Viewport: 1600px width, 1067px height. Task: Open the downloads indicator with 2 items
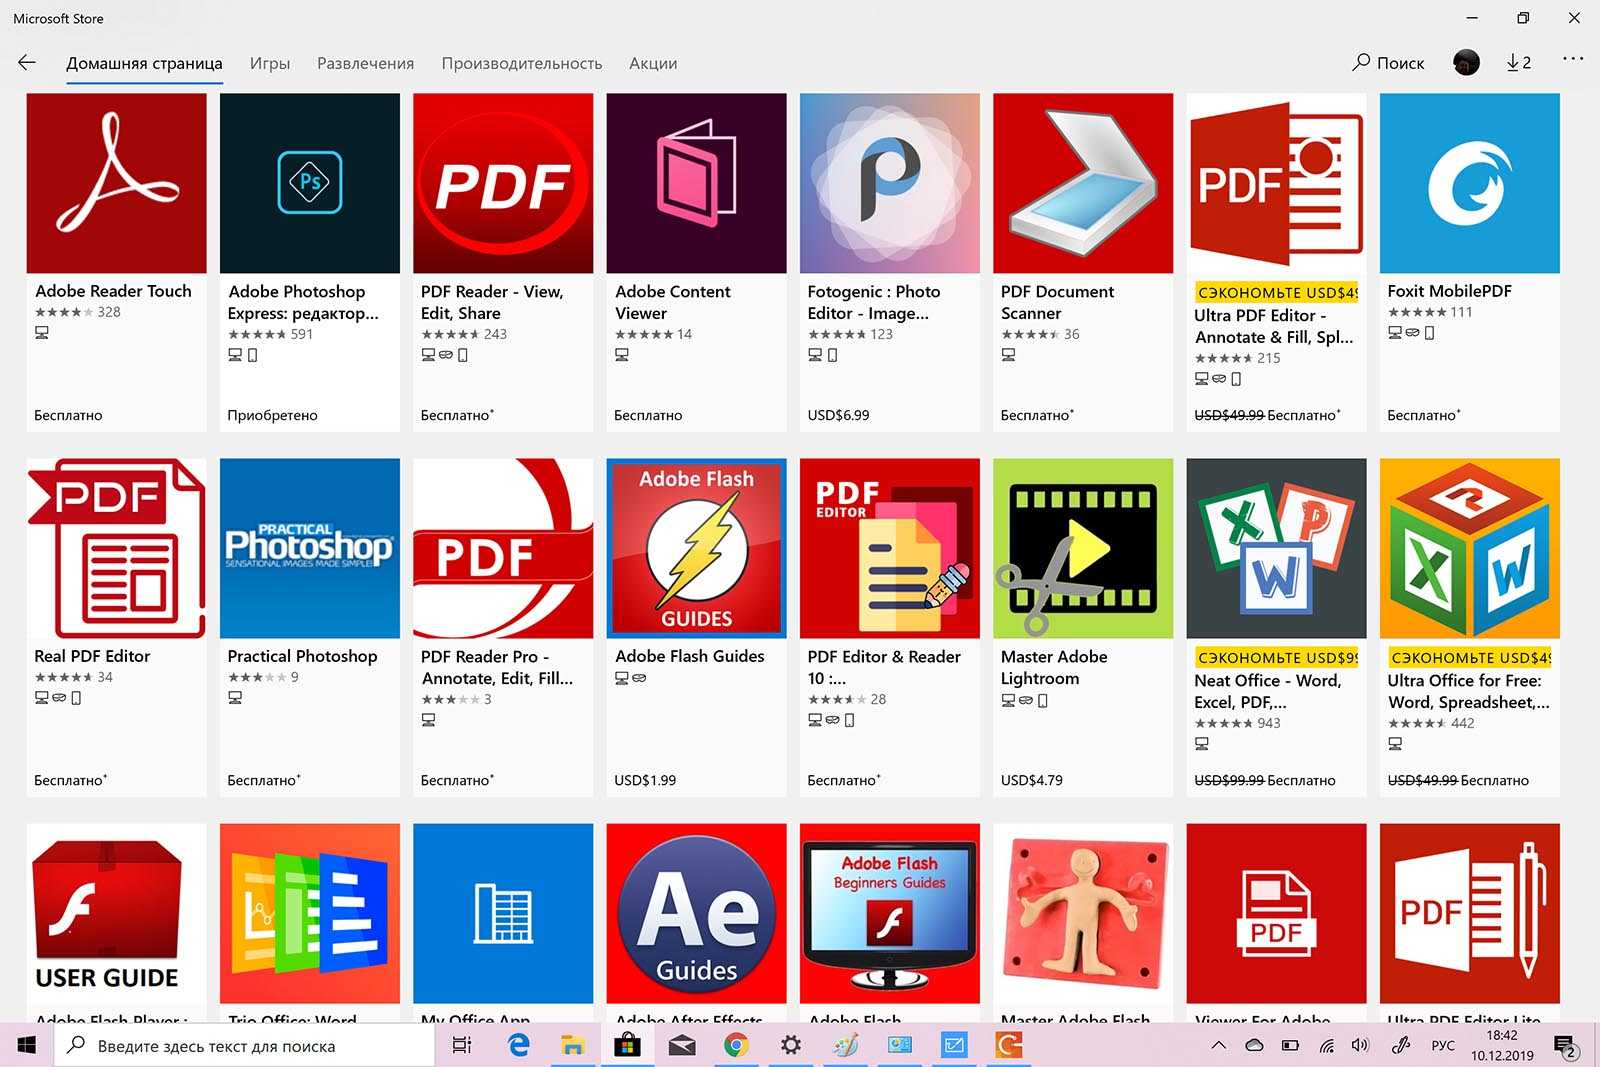[x=1518, y=63]
